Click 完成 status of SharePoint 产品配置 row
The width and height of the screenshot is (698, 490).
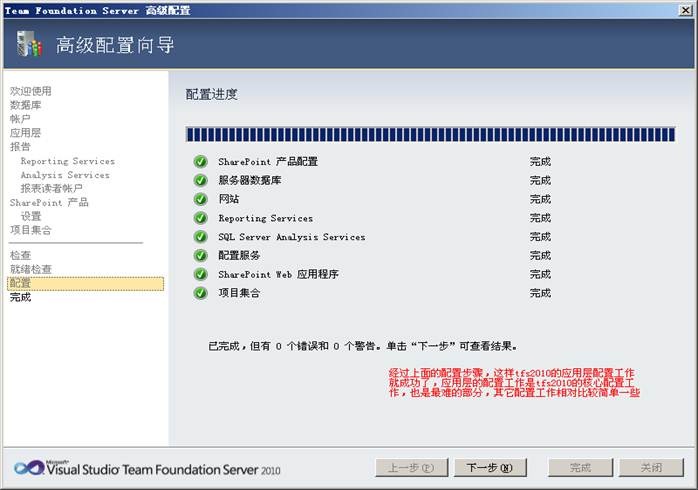tap(540, 162)
